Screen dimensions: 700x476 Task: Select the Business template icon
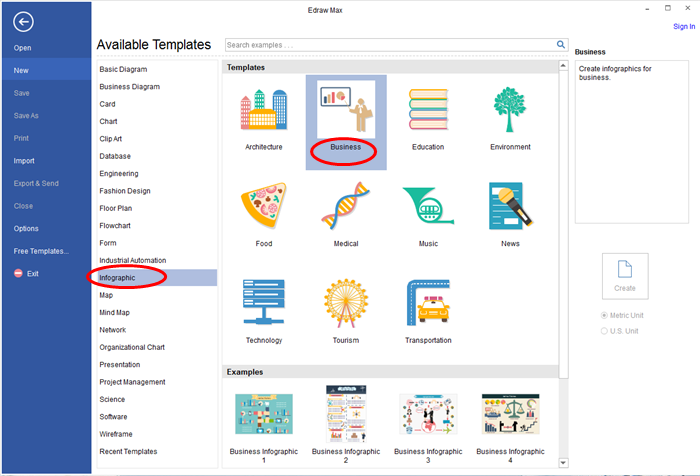(346, 109)
